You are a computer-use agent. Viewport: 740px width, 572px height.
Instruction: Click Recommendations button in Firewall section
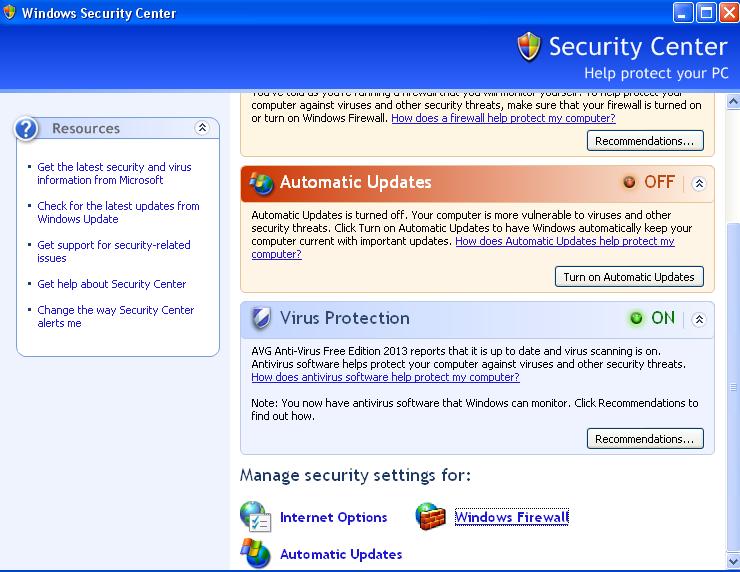point(644,141)
